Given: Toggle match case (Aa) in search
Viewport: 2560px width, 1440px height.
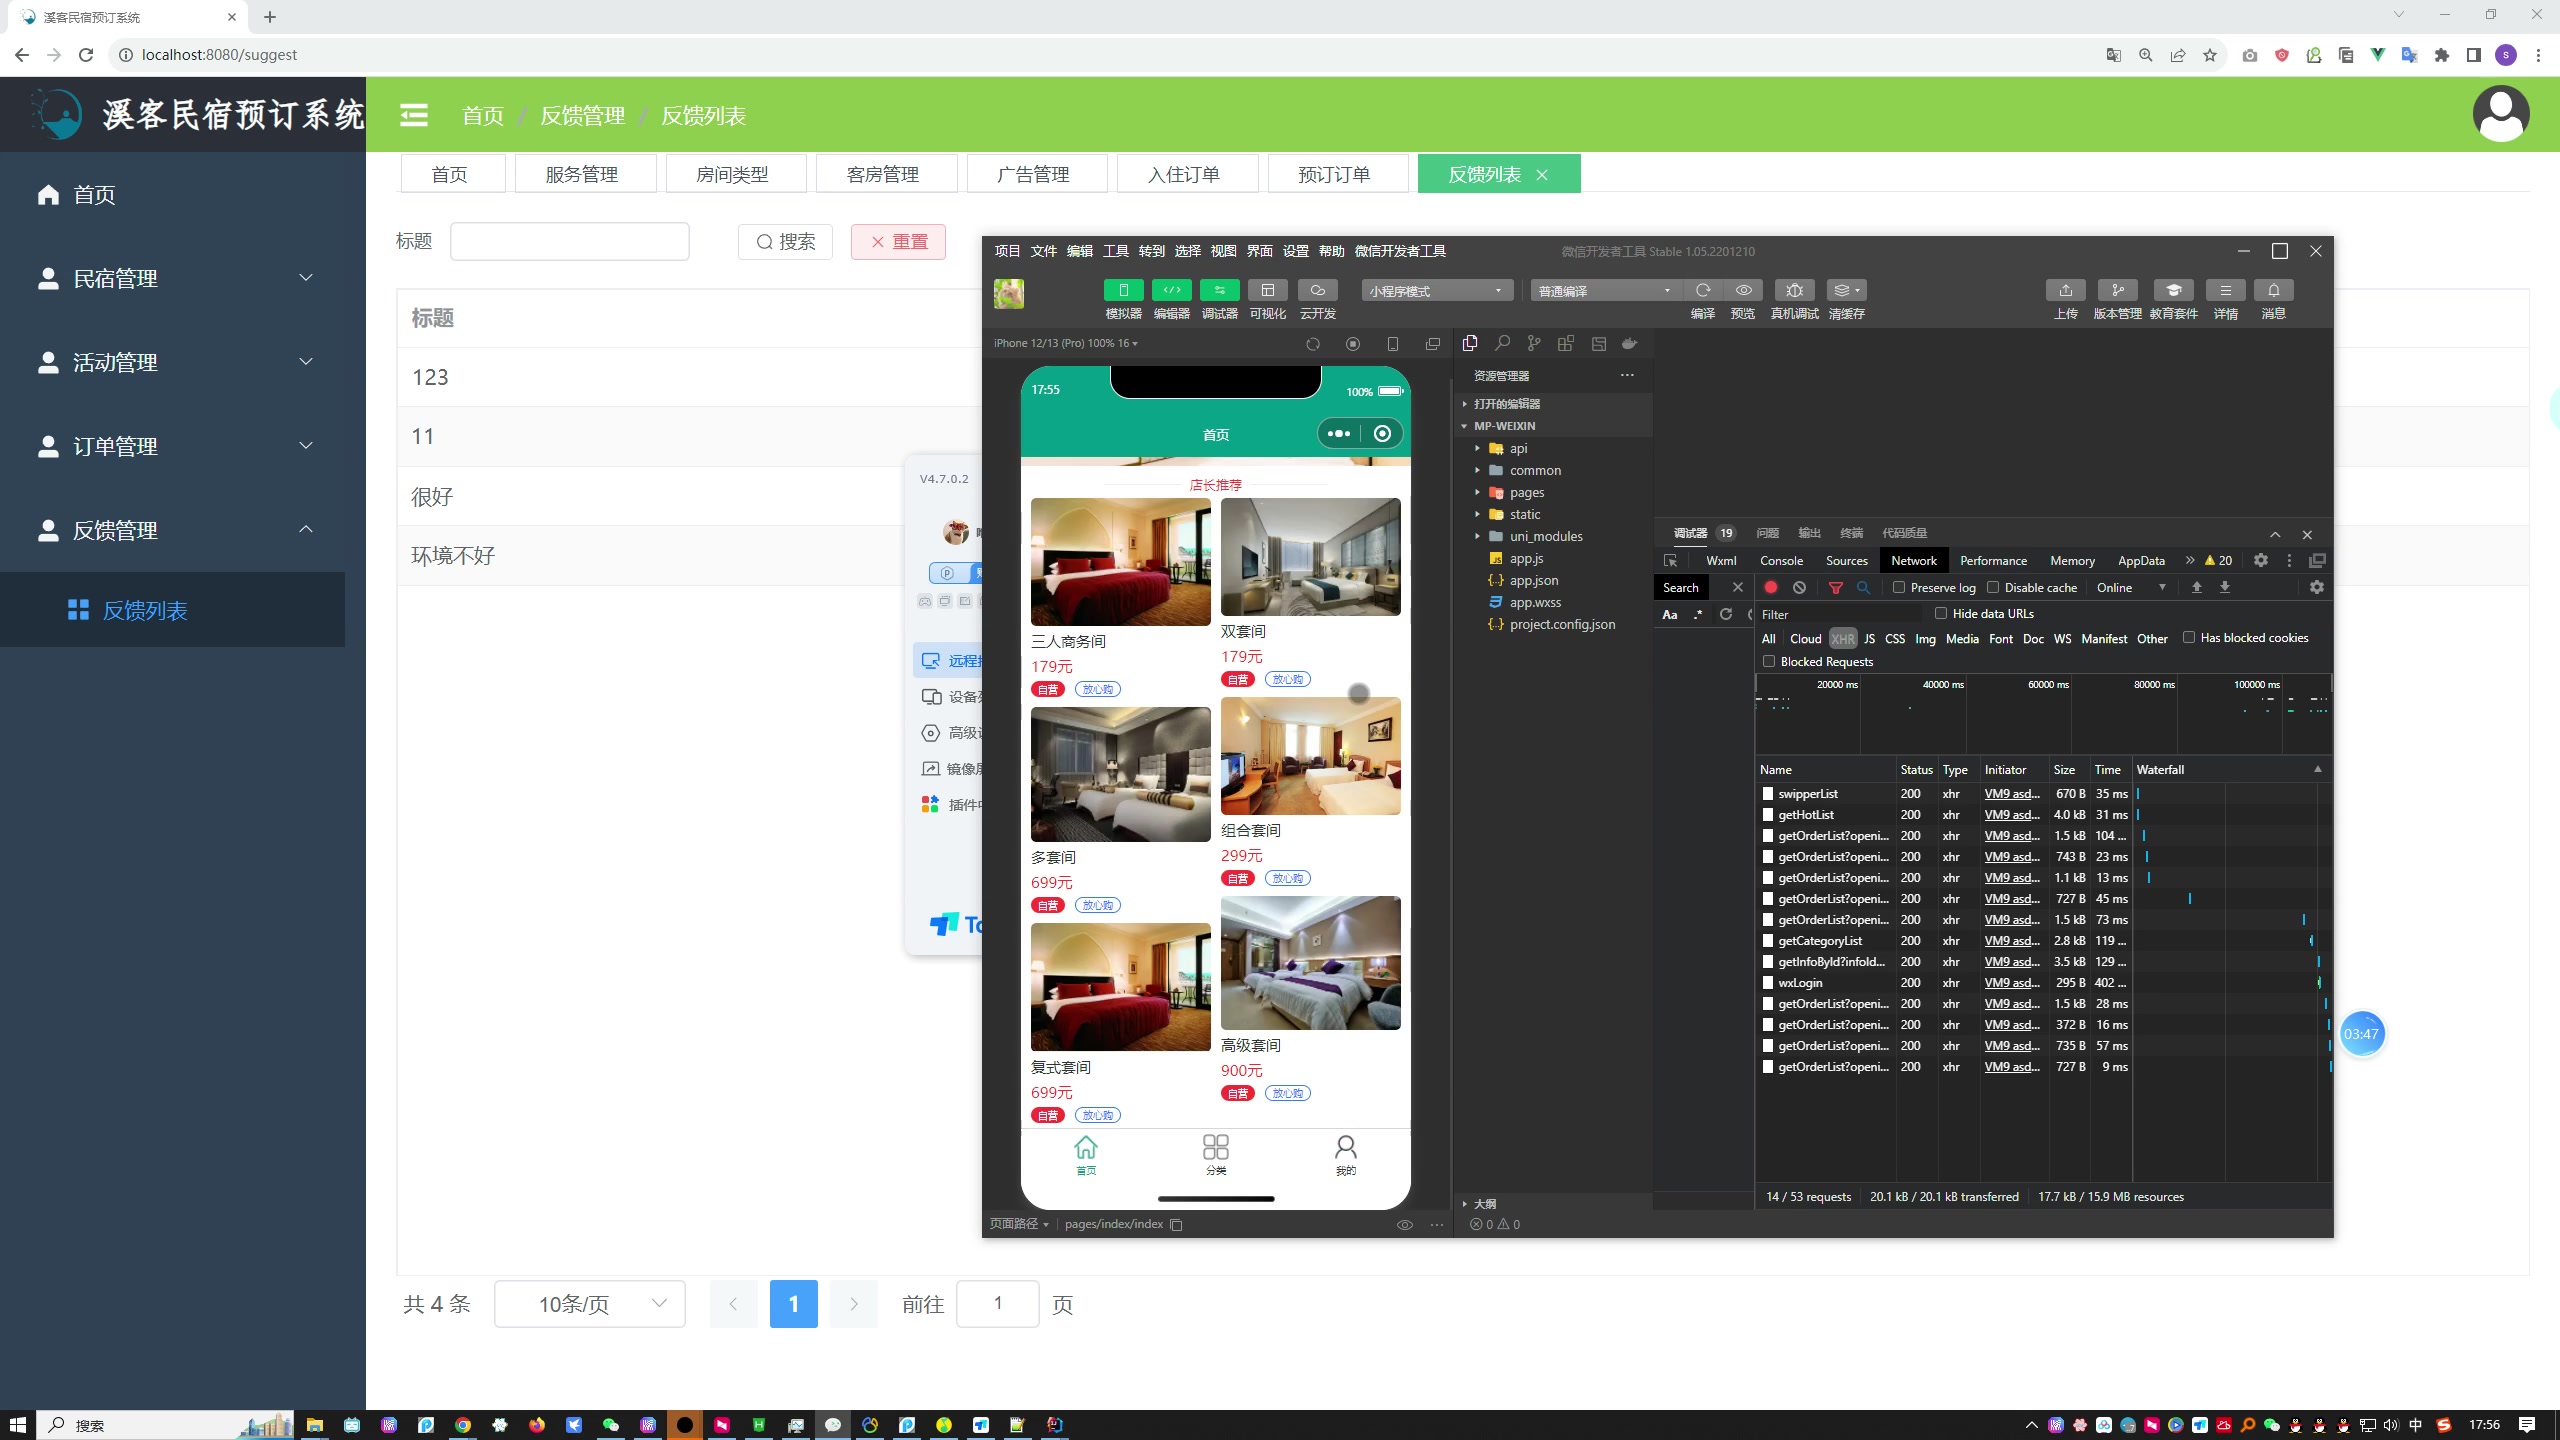Looking at the screenshot, I should pyautogui.click(x=1670, y=615).
